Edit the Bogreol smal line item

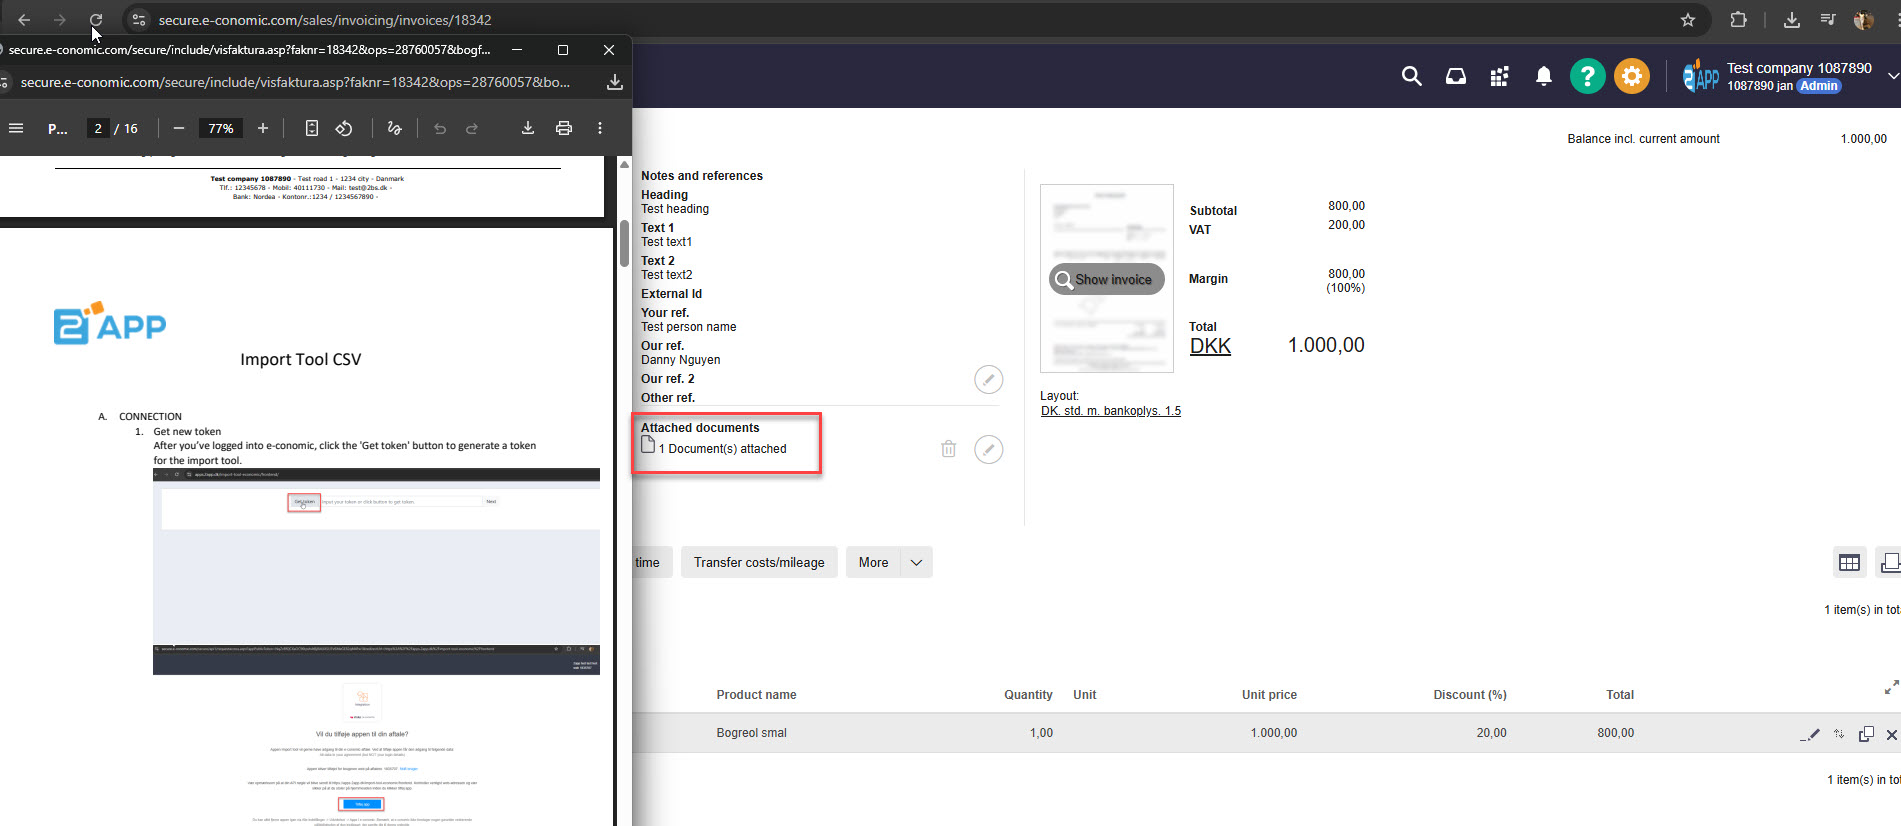coord(1810,734)
